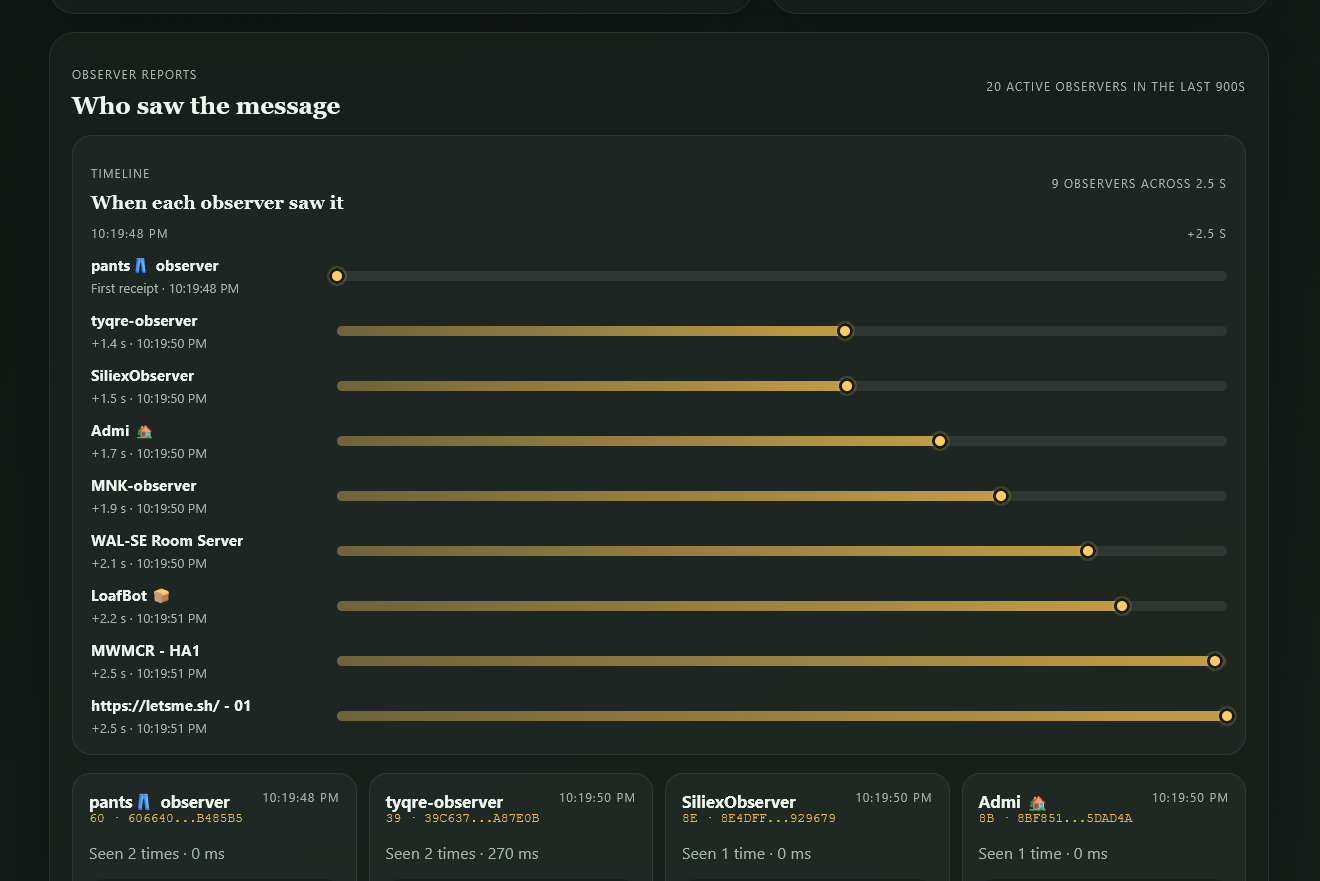
Task: Click the 606640...B485B5 key hash
Action: (x=185, y=818)
